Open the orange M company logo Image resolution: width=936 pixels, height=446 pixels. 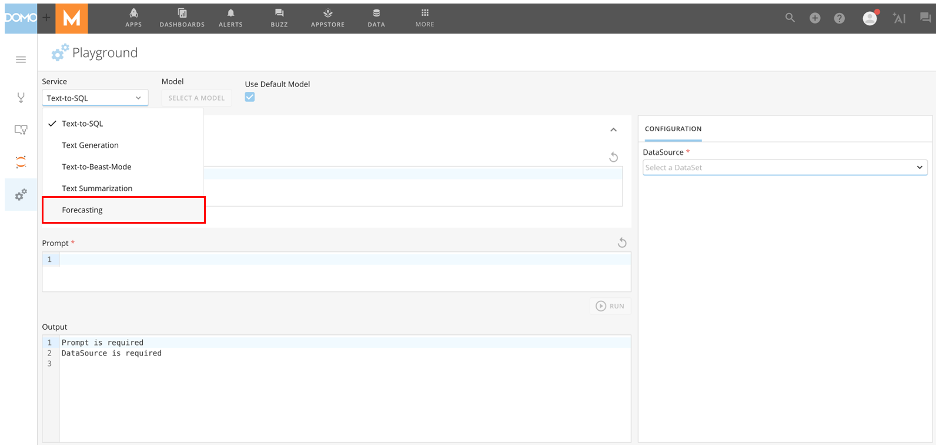pos(72,19)
